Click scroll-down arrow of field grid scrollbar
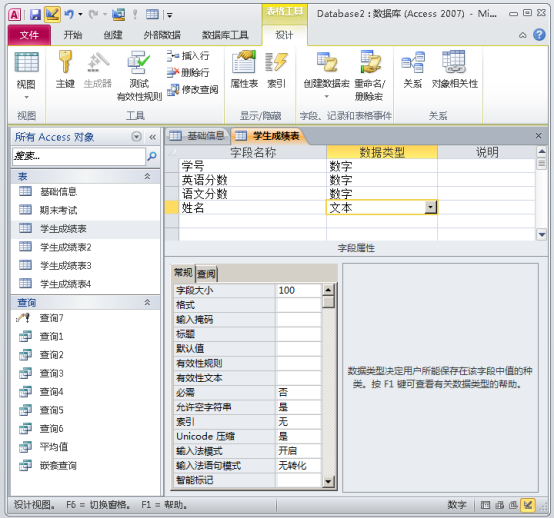554x519 pixels. coord(541,234)
